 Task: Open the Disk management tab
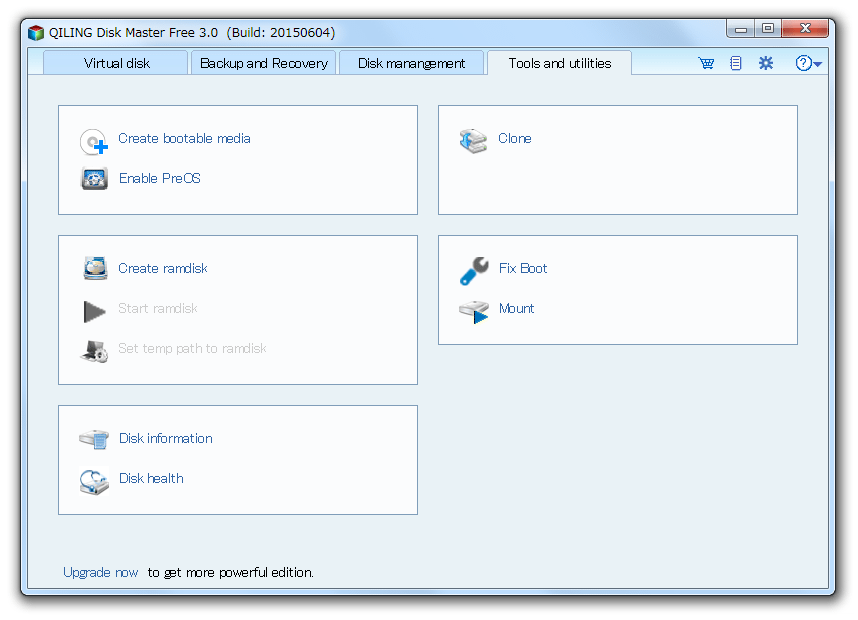pos(411,63)
